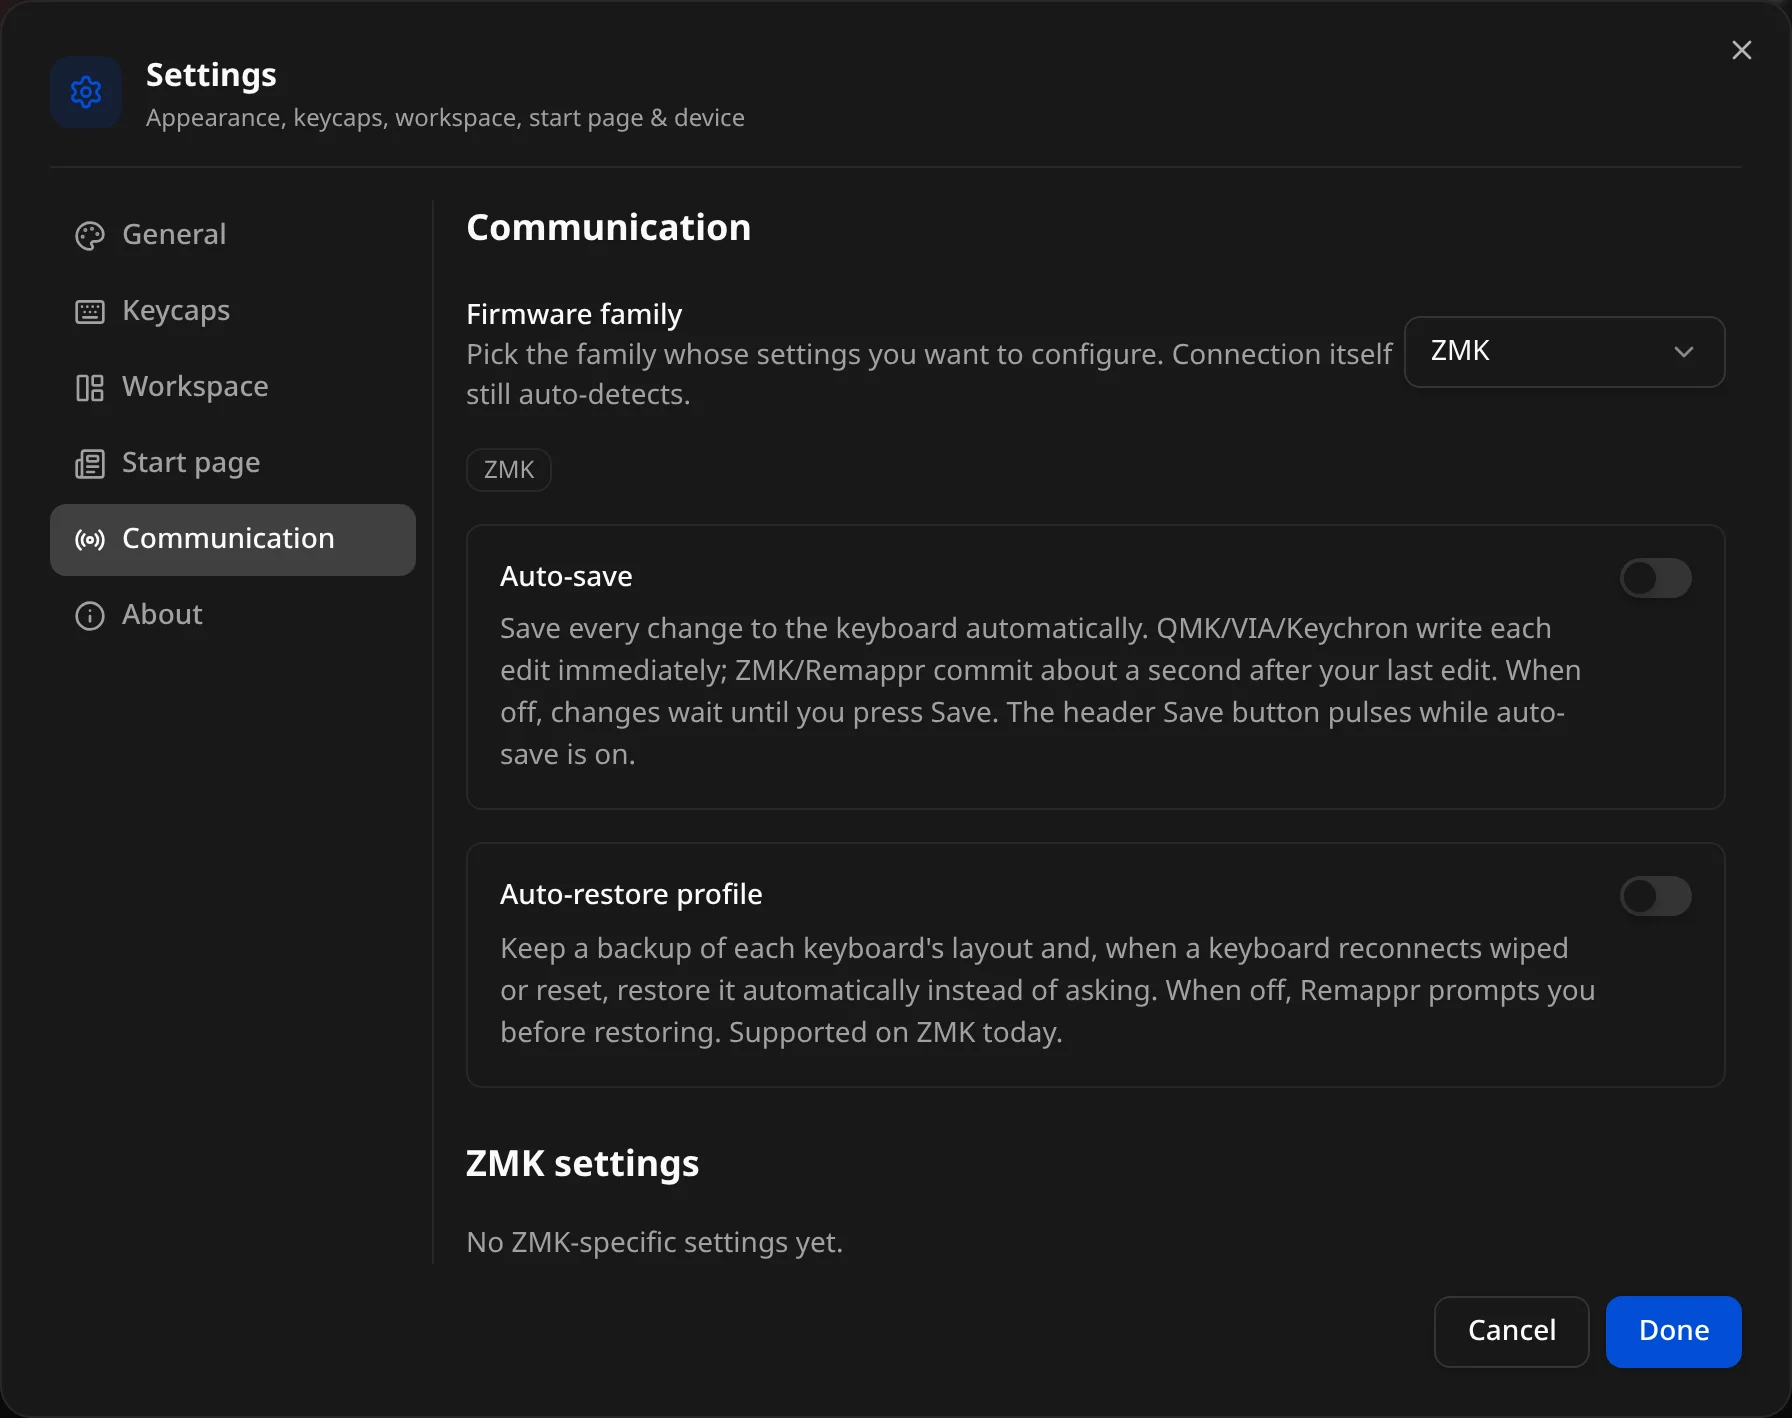Click the Auto-restore profile title

tap(631, 894)
